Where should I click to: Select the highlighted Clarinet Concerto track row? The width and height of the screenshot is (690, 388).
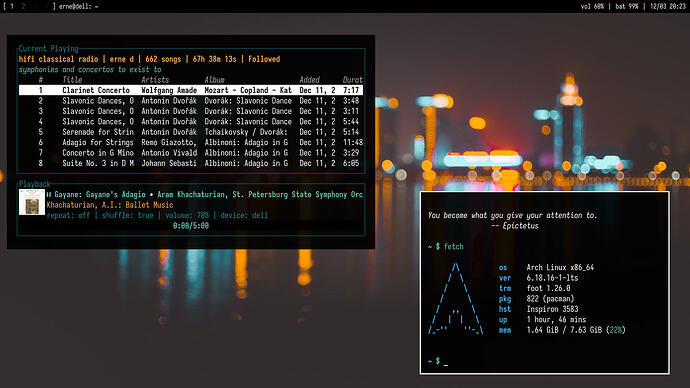coord(191,90)
